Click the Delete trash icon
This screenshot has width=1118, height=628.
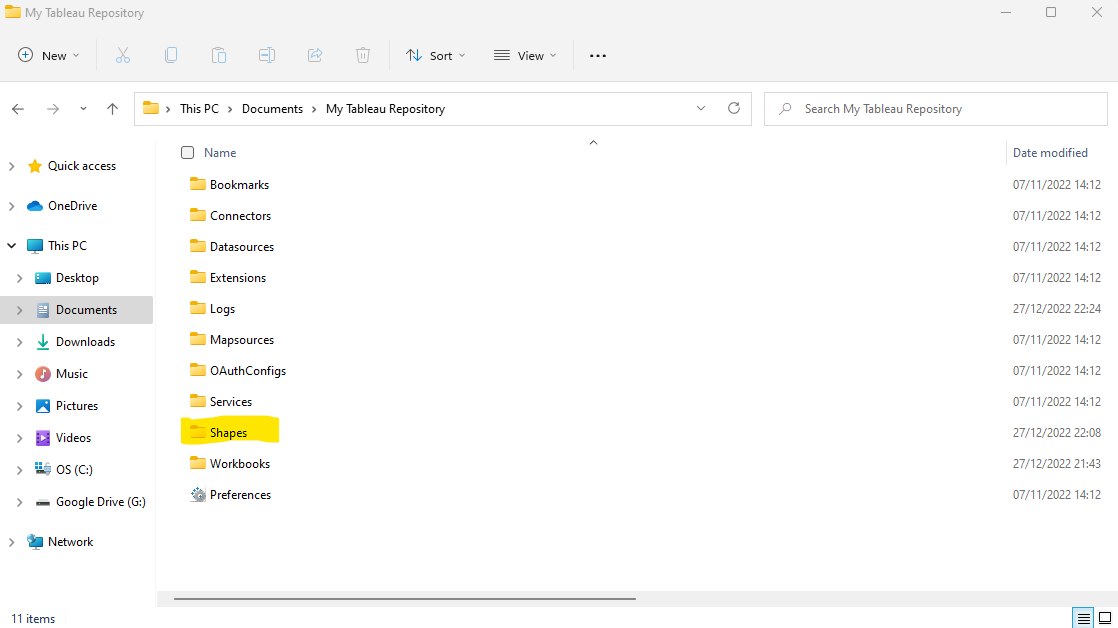pyautogui.click(x=363, y=56)
